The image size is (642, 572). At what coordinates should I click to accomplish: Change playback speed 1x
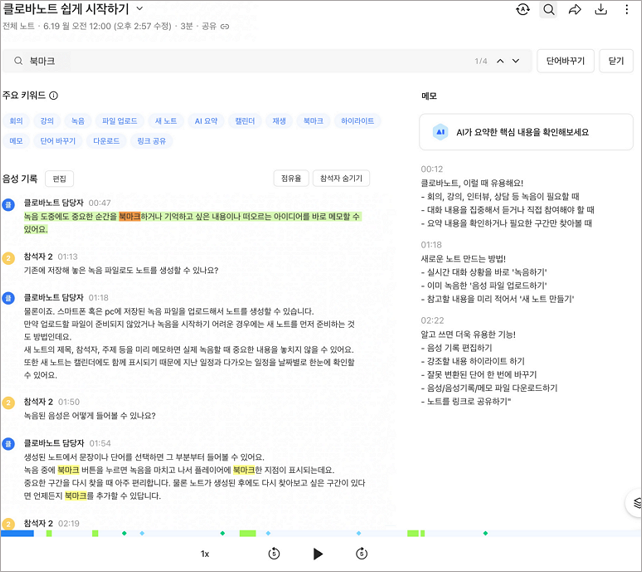click(x=205, y=554)
